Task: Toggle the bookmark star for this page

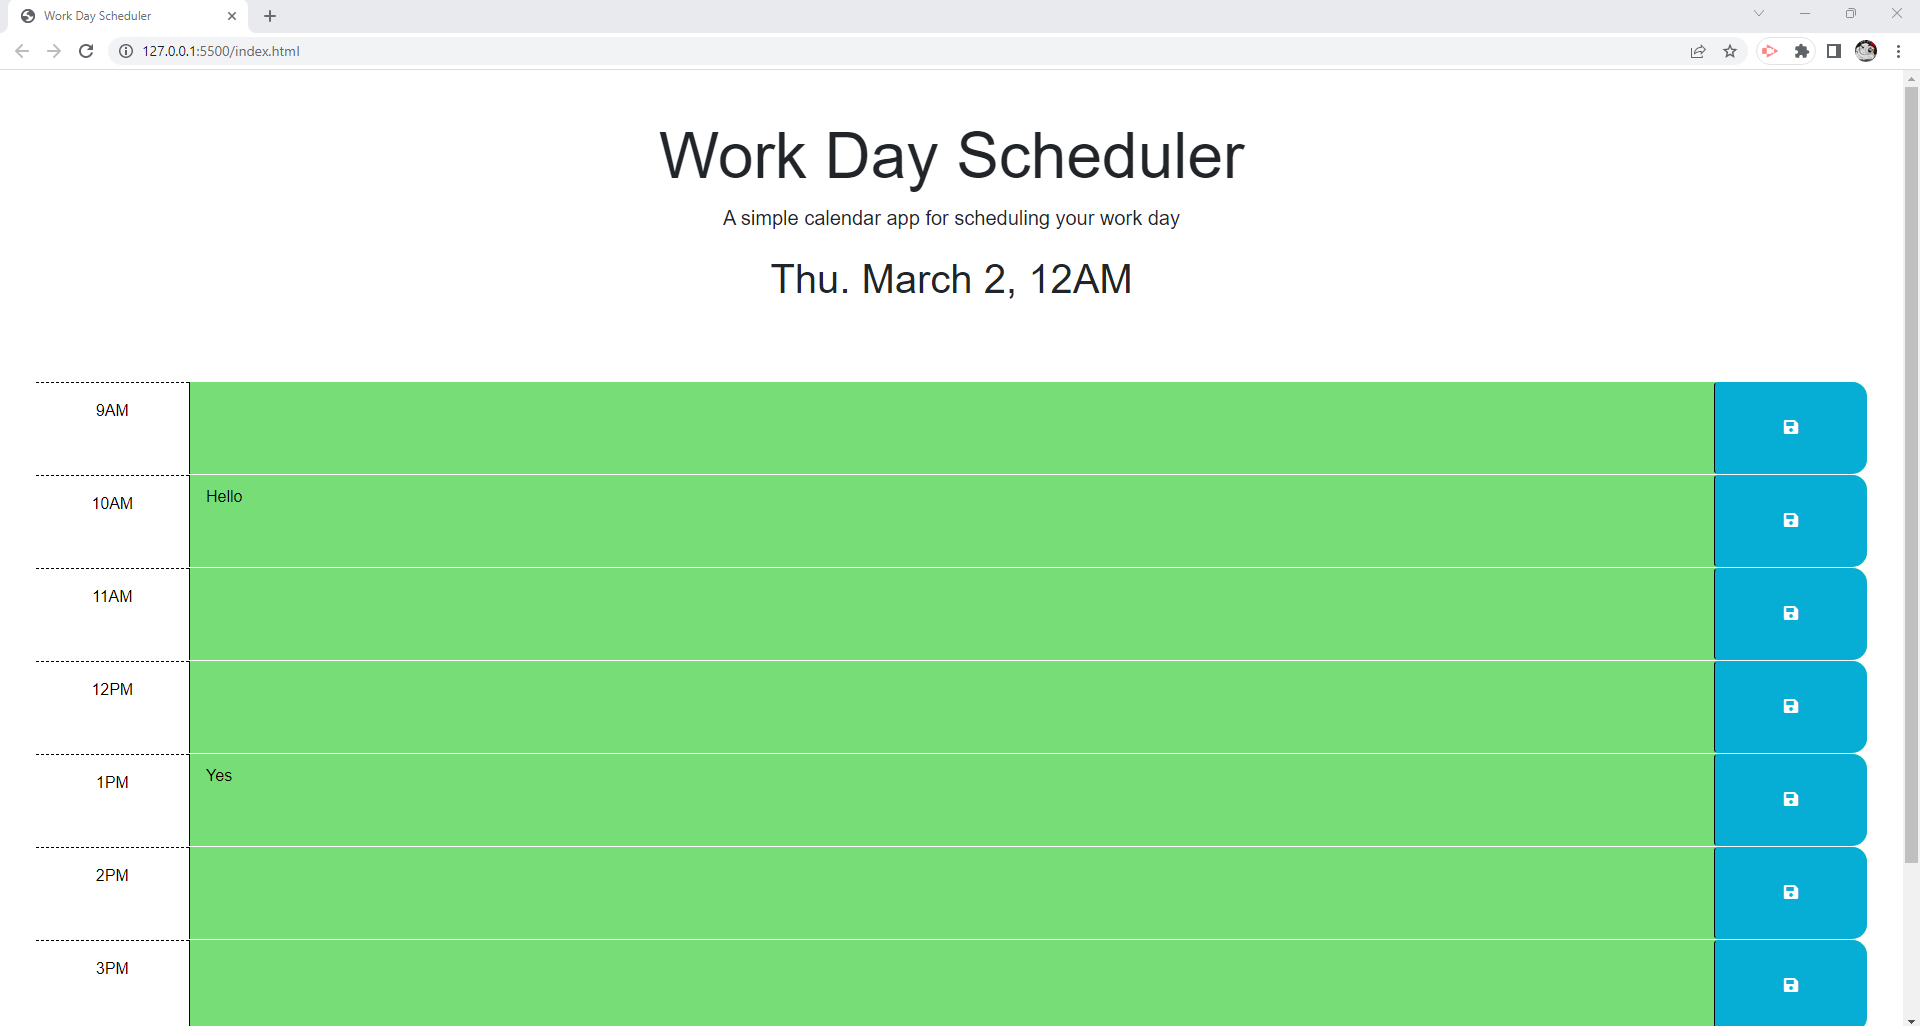Action: coord(1730,51)
